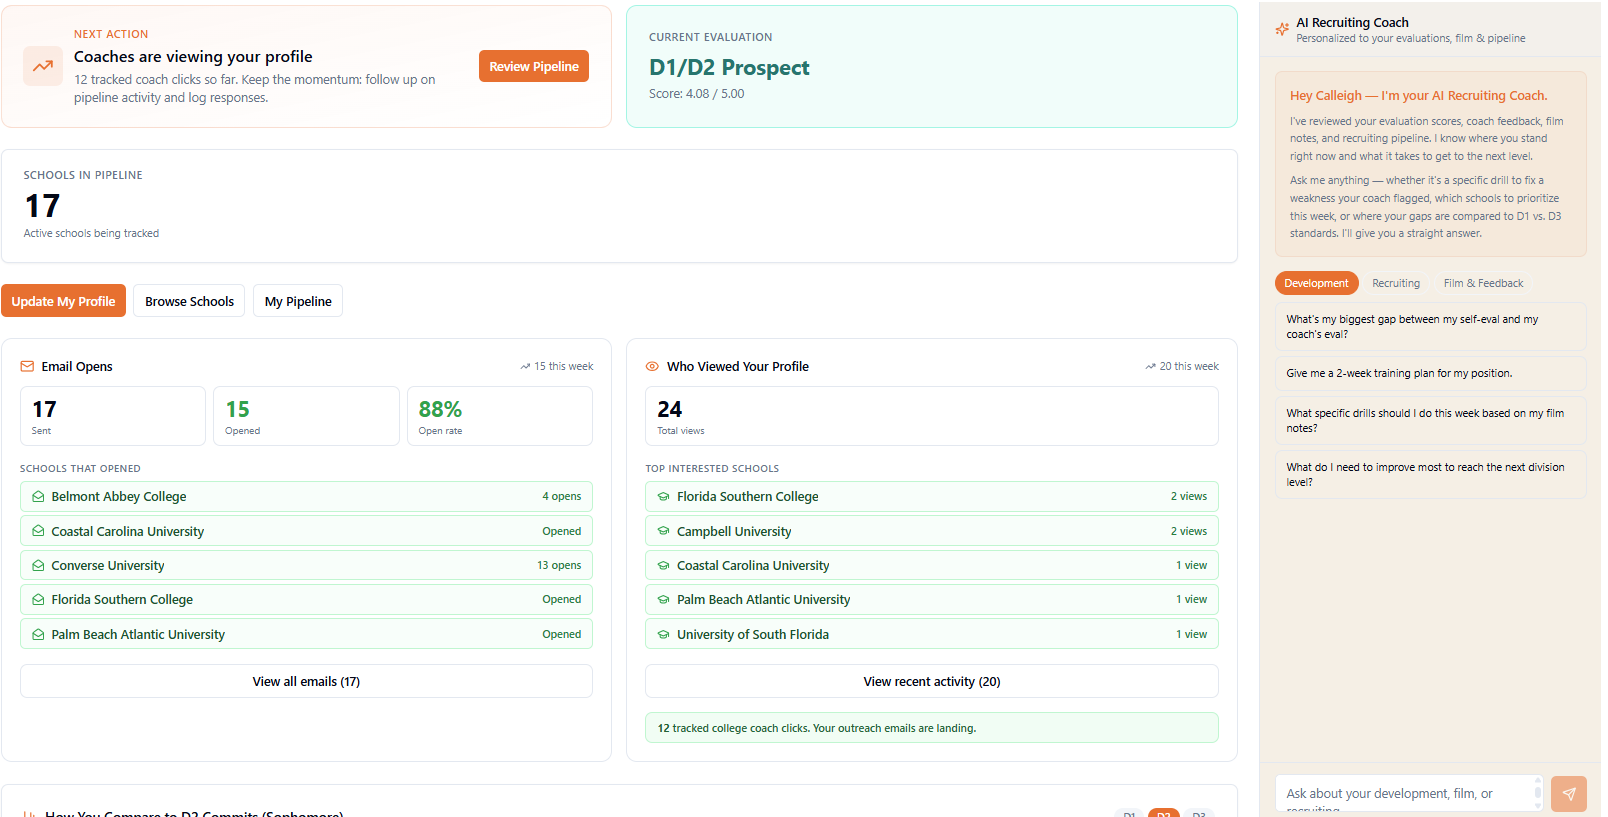Click the chat input box scrollbar
Image resolution: width=1608 pixels, height=817 pixels.
coord(1538,794)
